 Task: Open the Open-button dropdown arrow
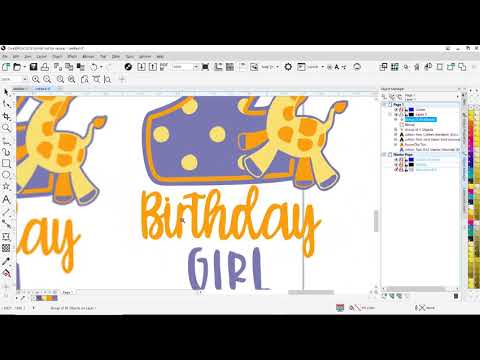coord(24,67)
